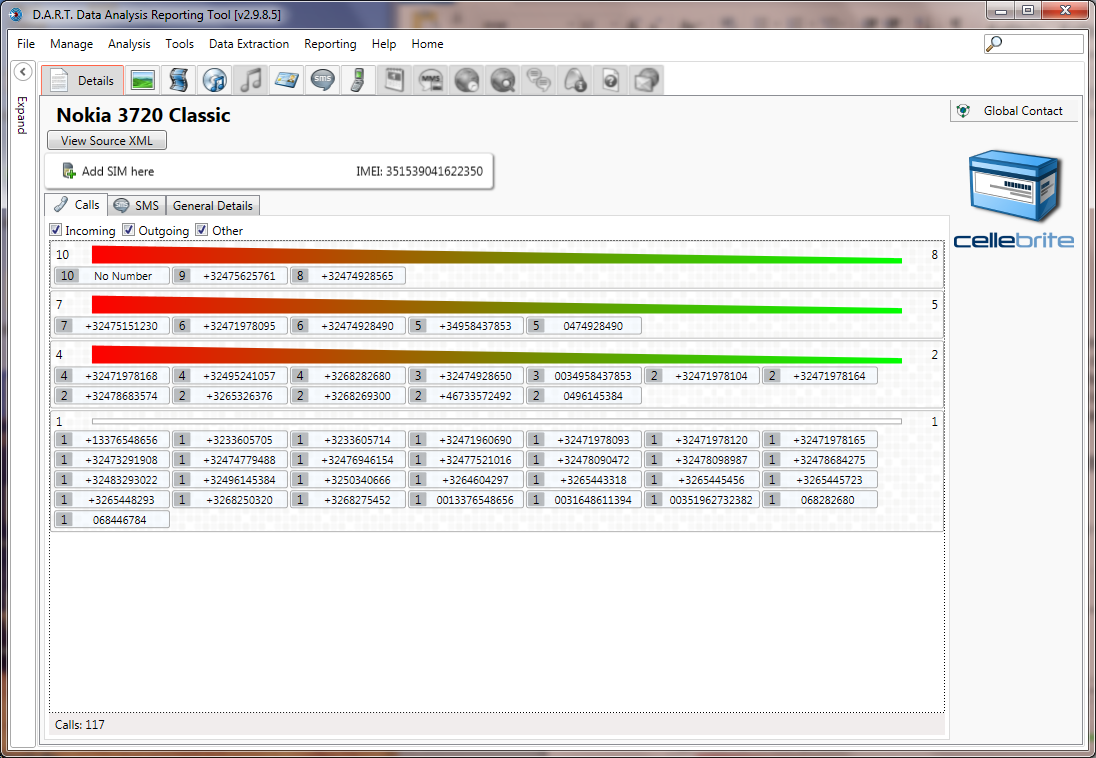Select number +34958437853
1096x758 pixels.
[466, 326]
